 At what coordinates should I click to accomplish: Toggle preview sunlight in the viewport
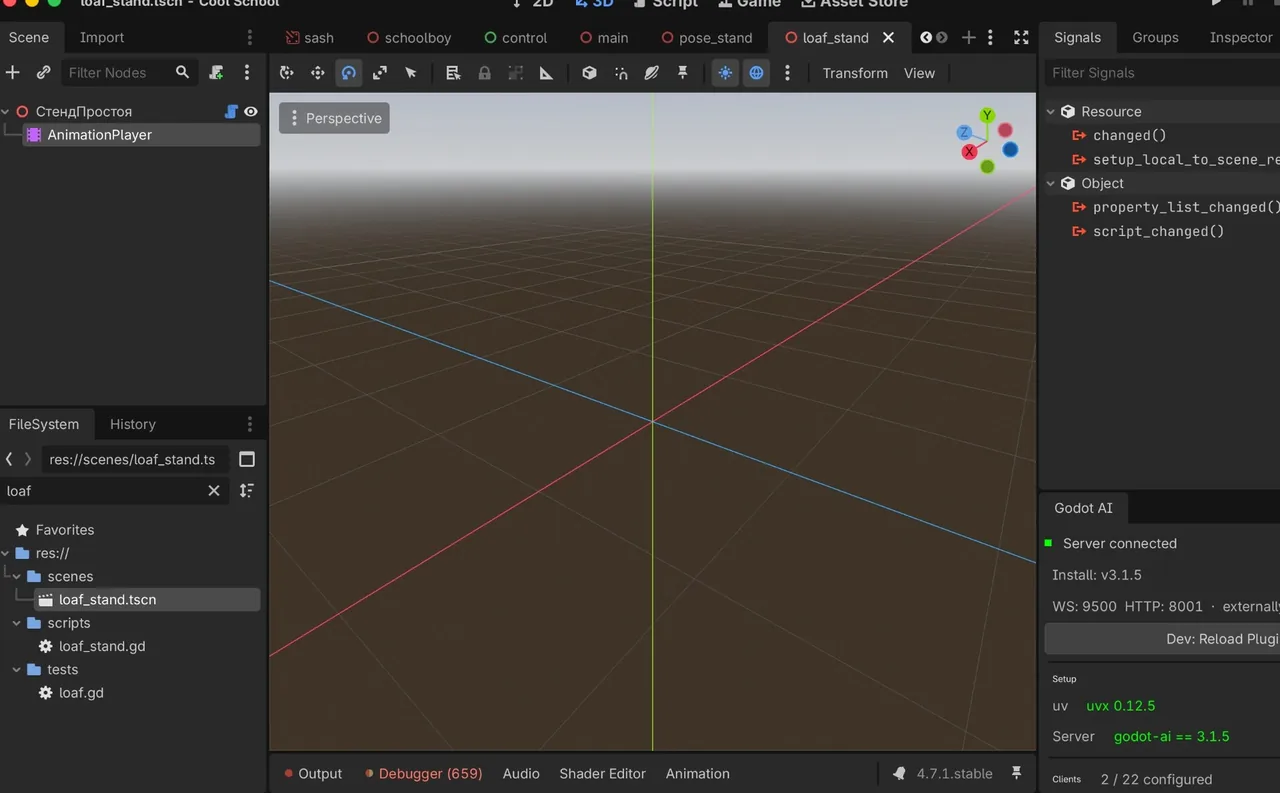coord(725,73)
